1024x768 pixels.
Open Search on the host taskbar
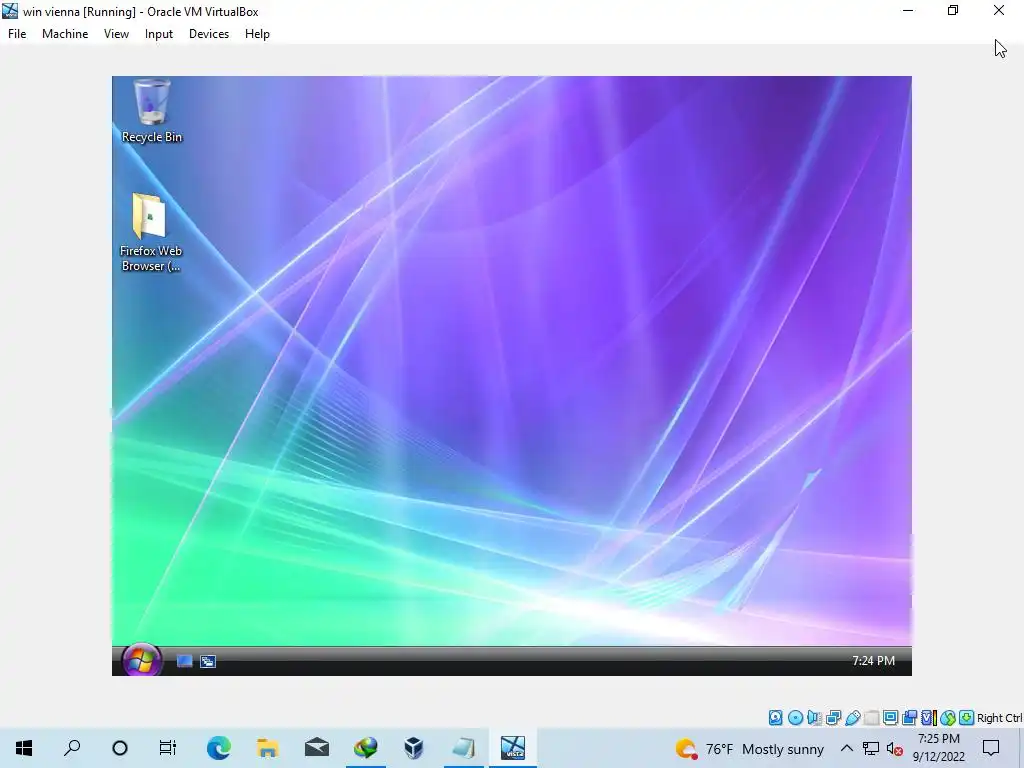point(72,748)
